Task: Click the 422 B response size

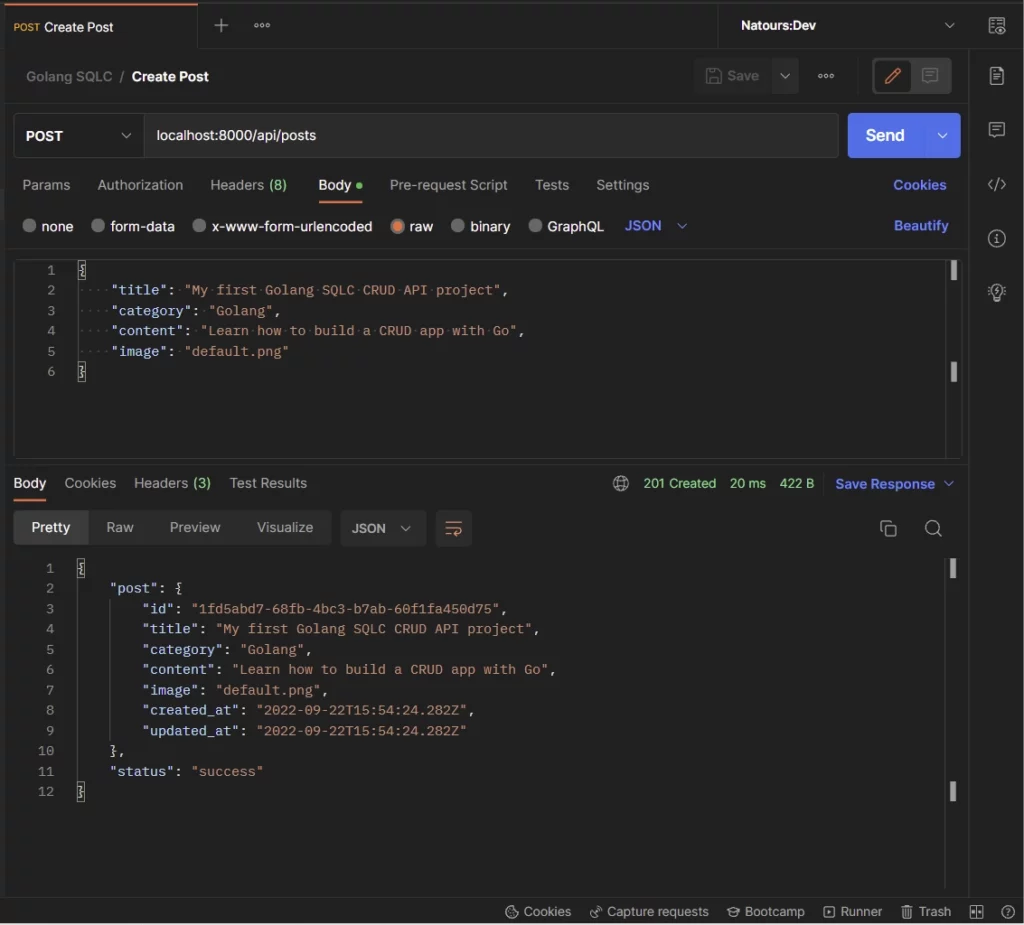Action: coord(797,483)
